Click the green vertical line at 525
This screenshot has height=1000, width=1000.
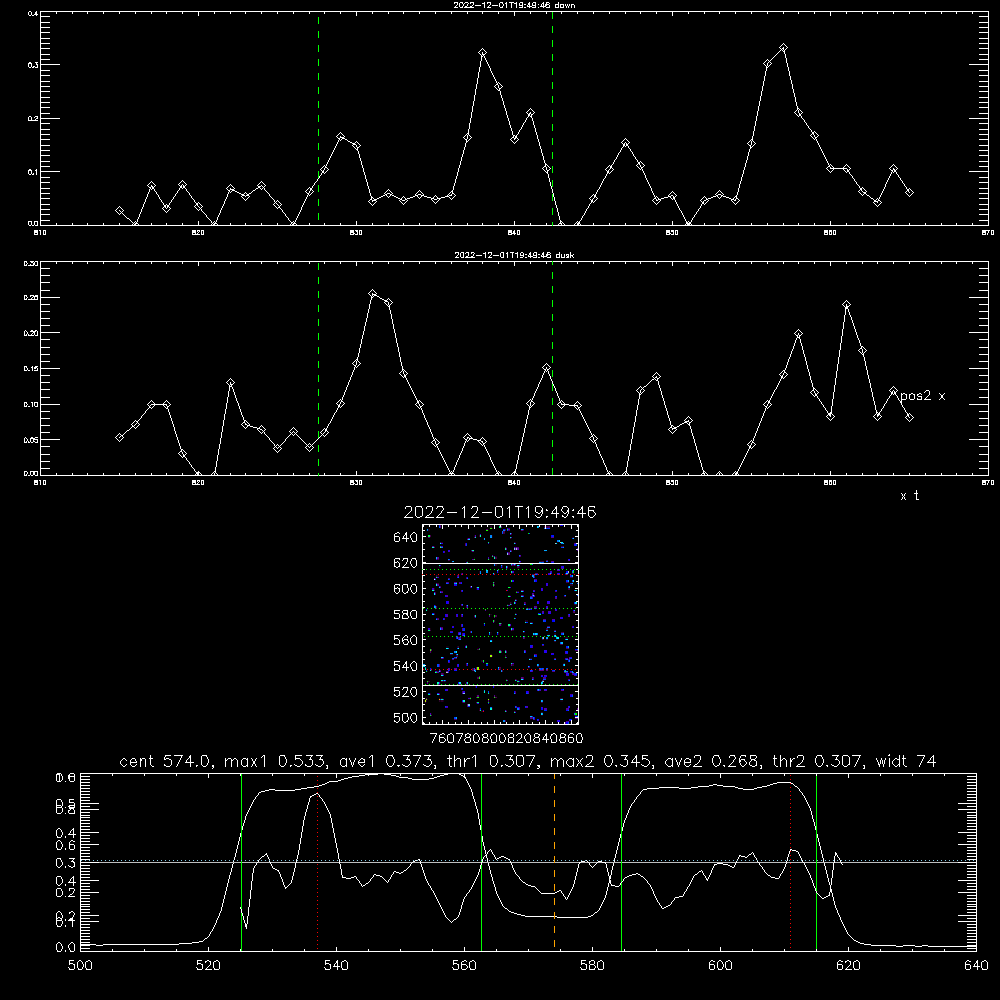[x=242, y=861]
